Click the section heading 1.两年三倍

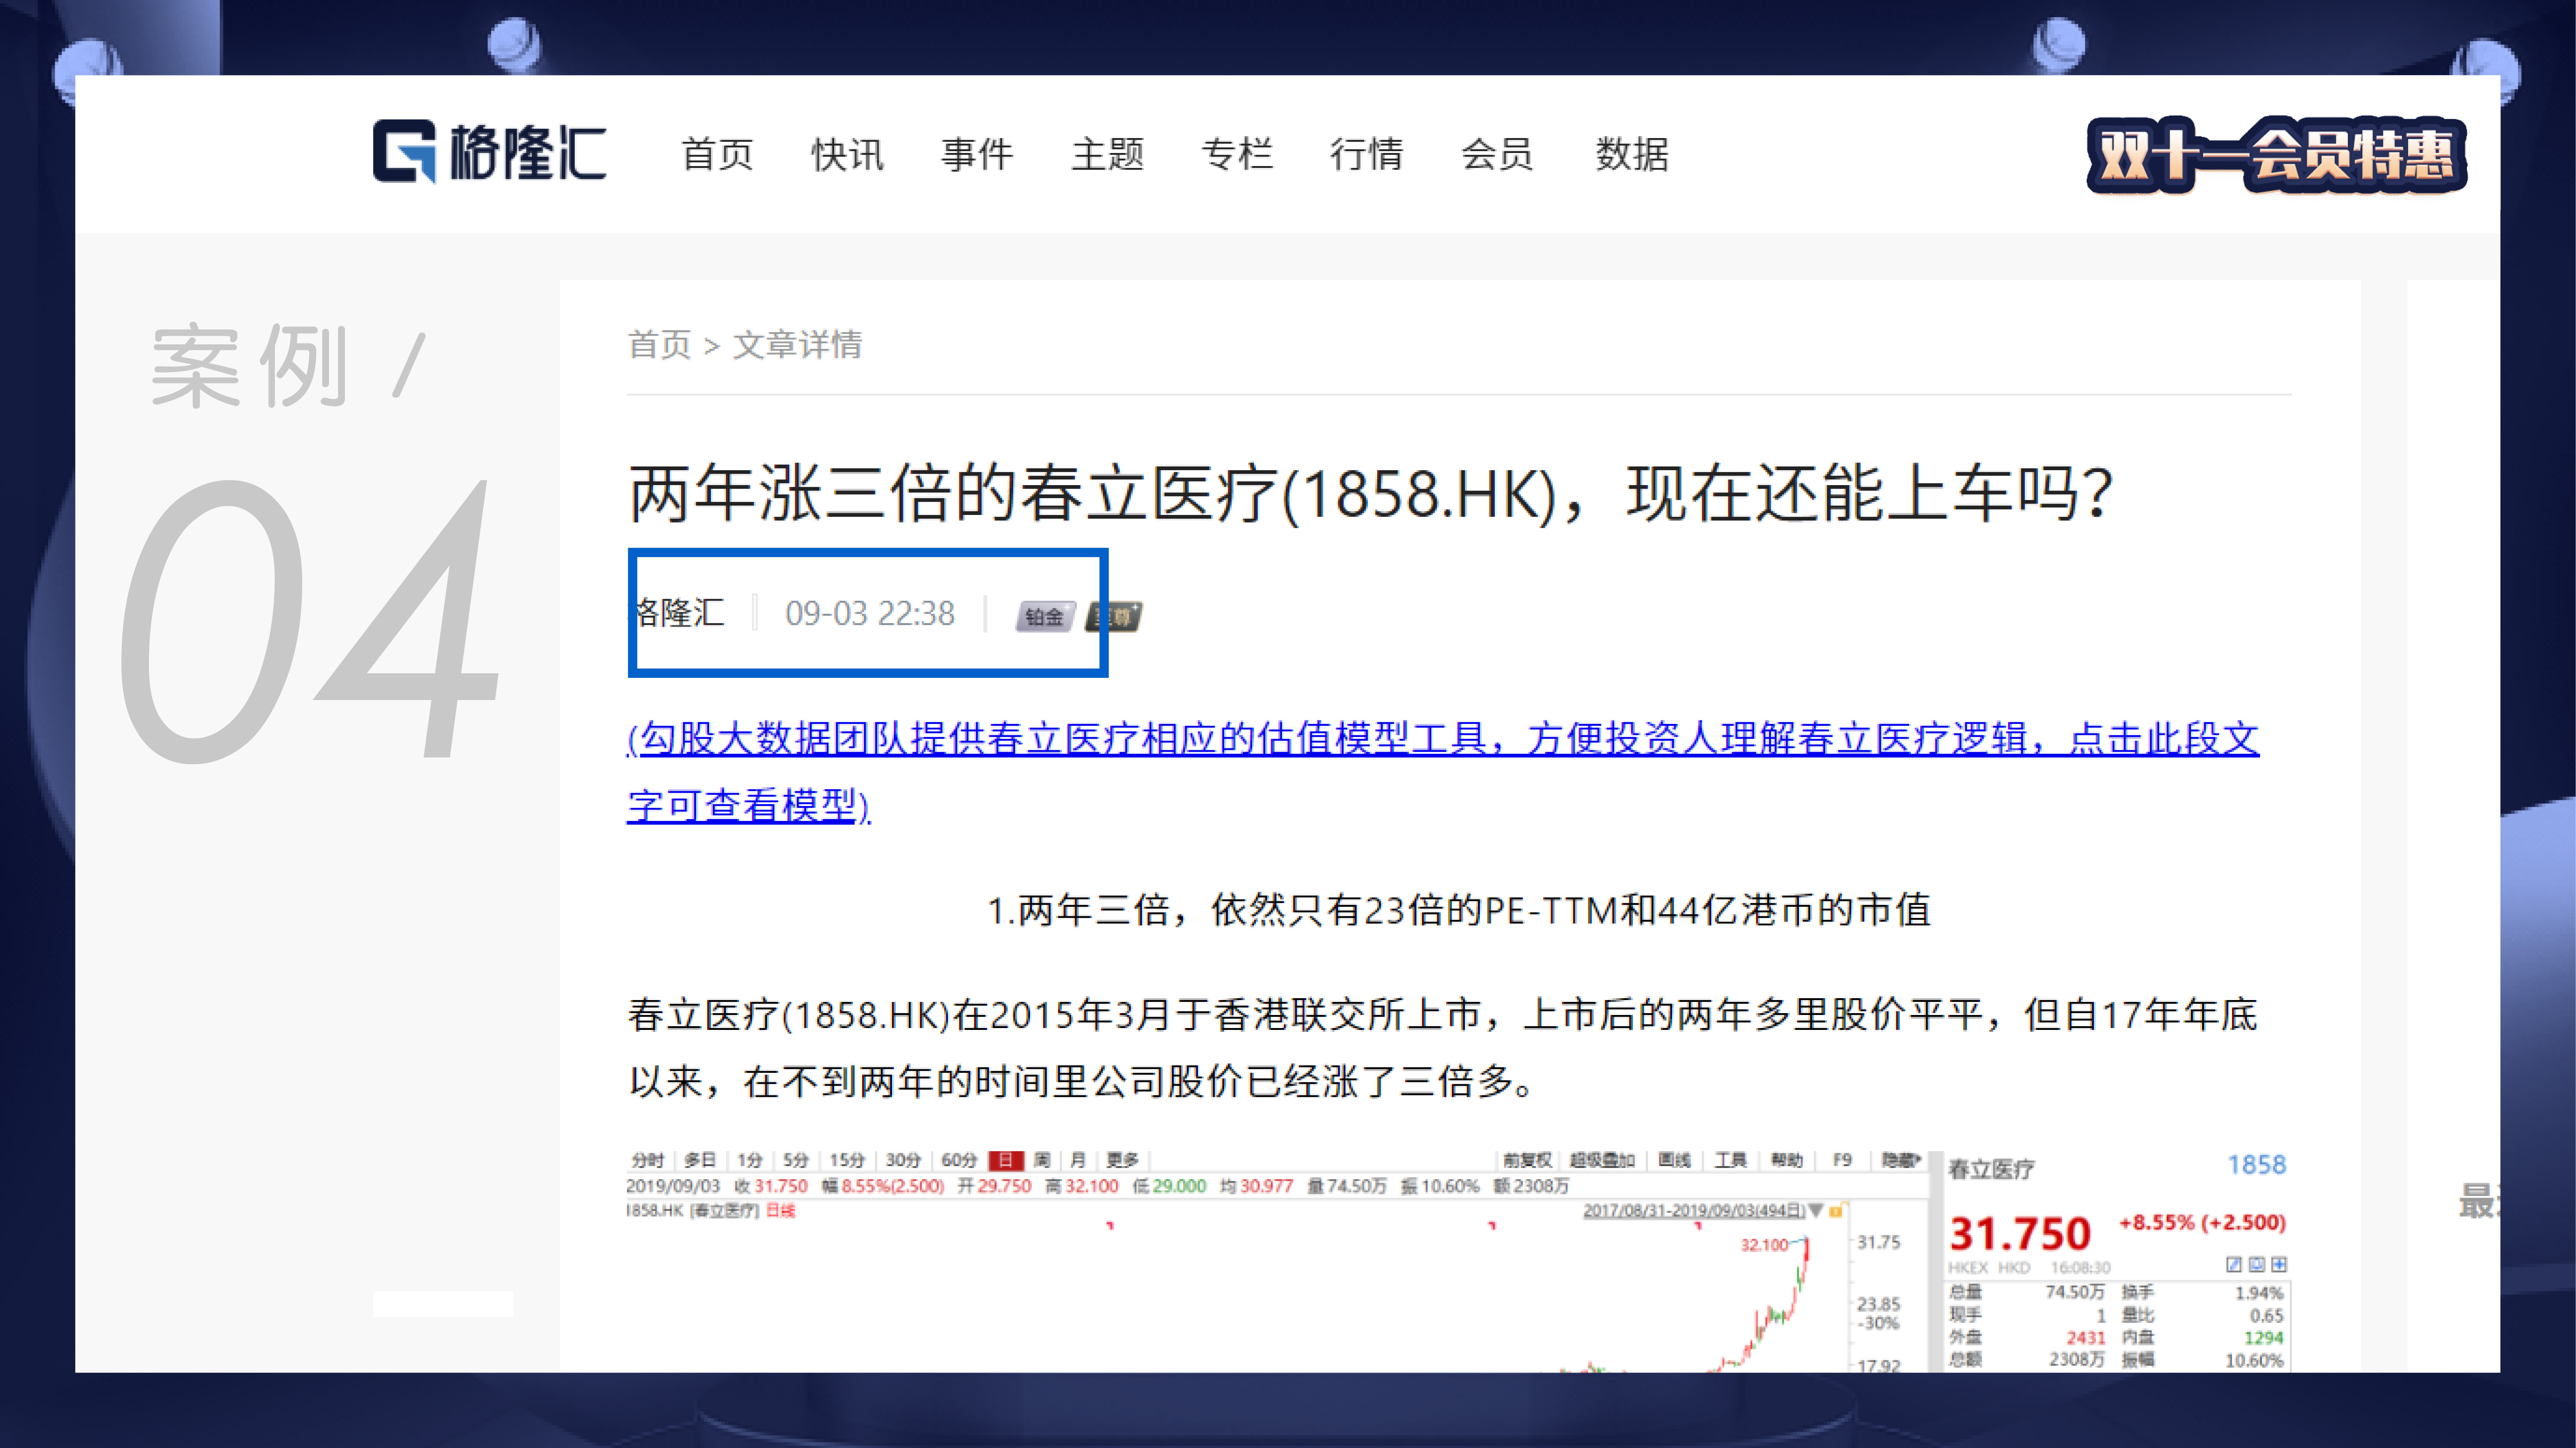coord(1458,910)
